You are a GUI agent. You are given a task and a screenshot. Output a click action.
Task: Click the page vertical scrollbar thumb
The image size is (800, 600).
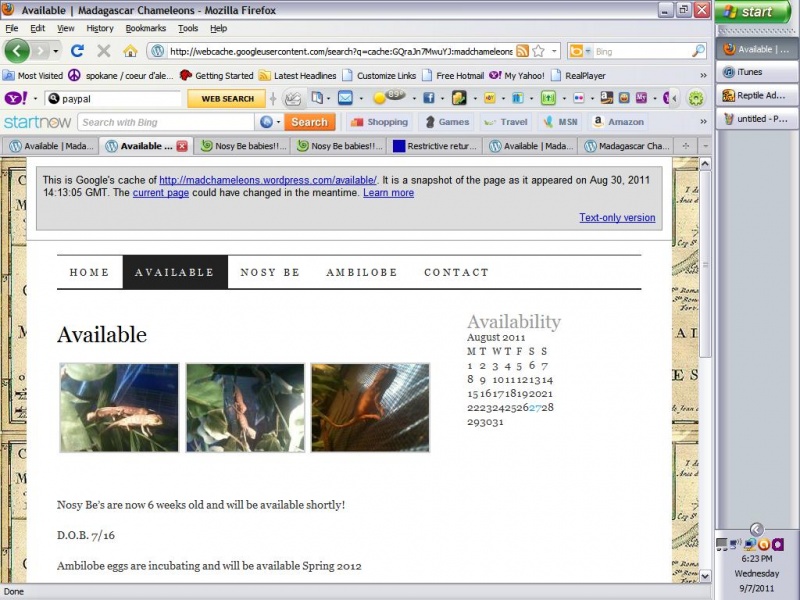pyautogui.click(x=705, y=264)
